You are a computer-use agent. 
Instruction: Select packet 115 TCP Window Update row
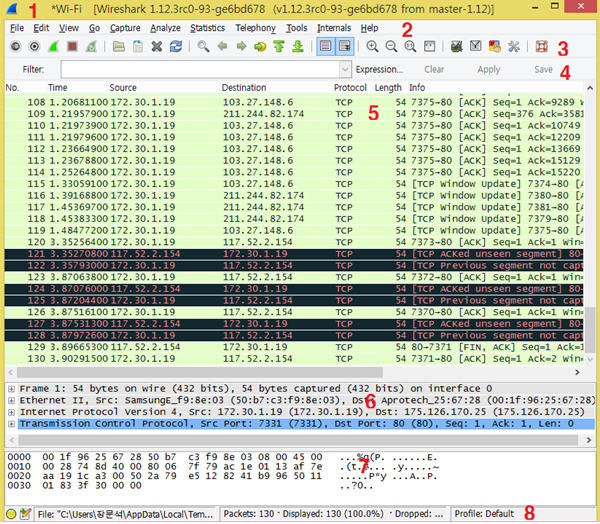(294, 184)
